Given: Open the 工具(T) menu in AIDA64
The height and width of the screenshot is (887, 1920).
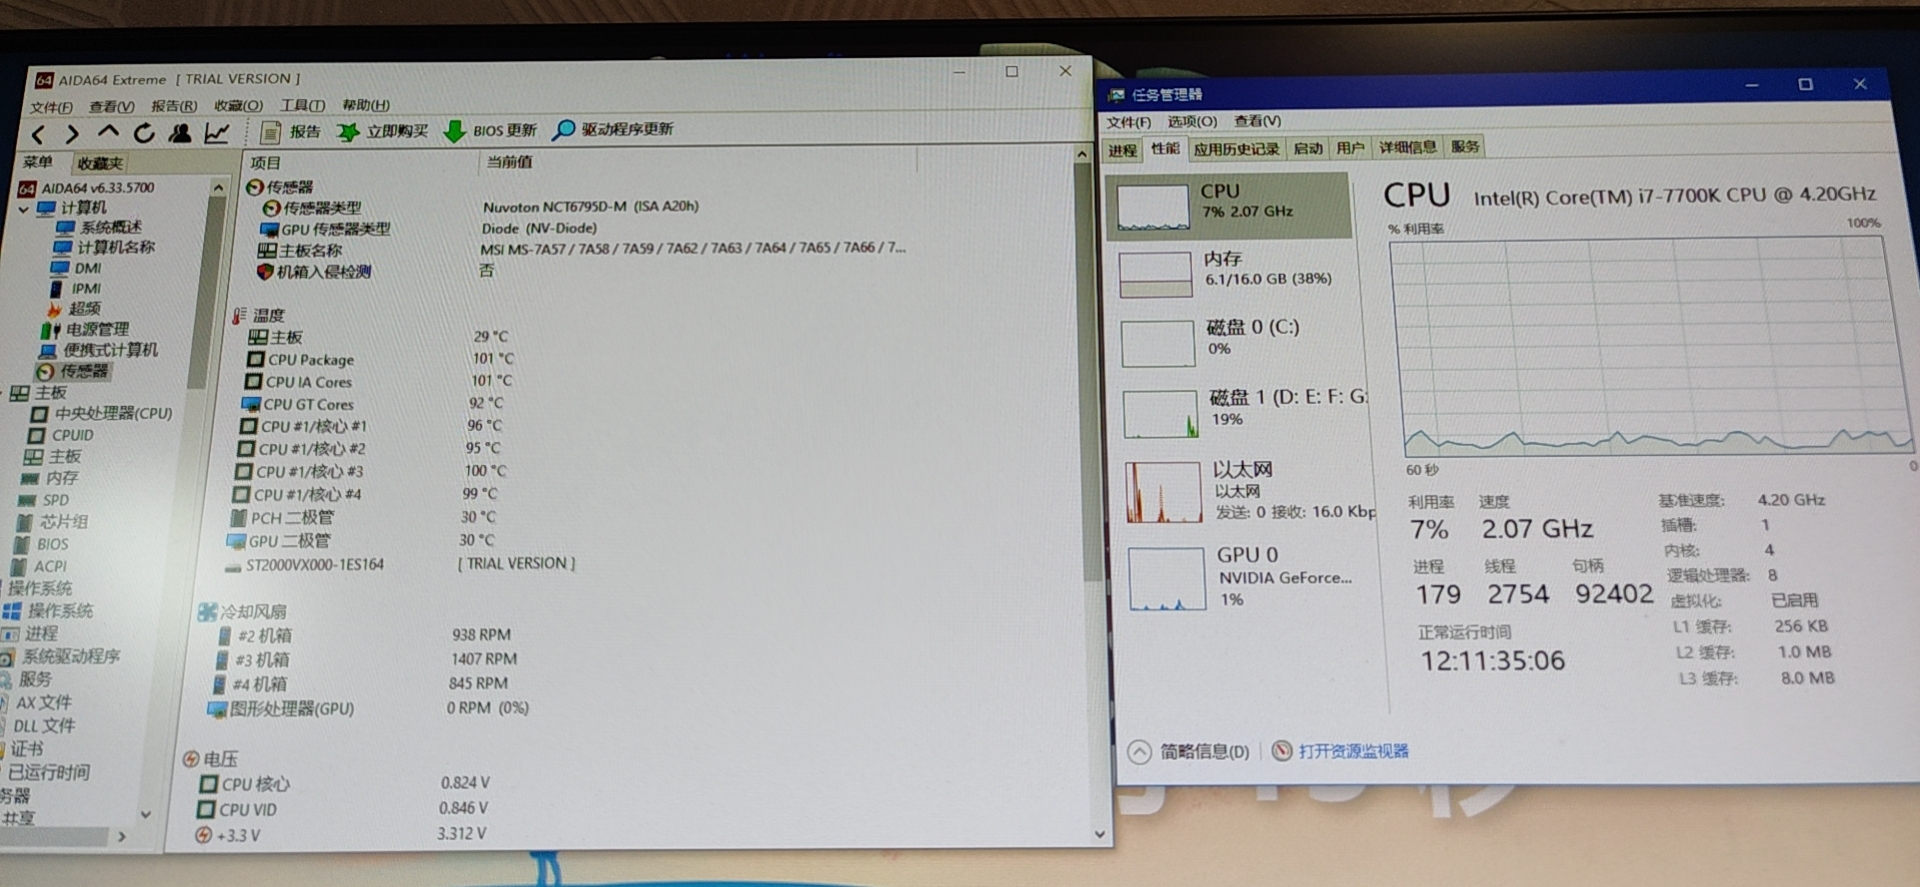Looking at the screenshot, I should click(302, 105).
